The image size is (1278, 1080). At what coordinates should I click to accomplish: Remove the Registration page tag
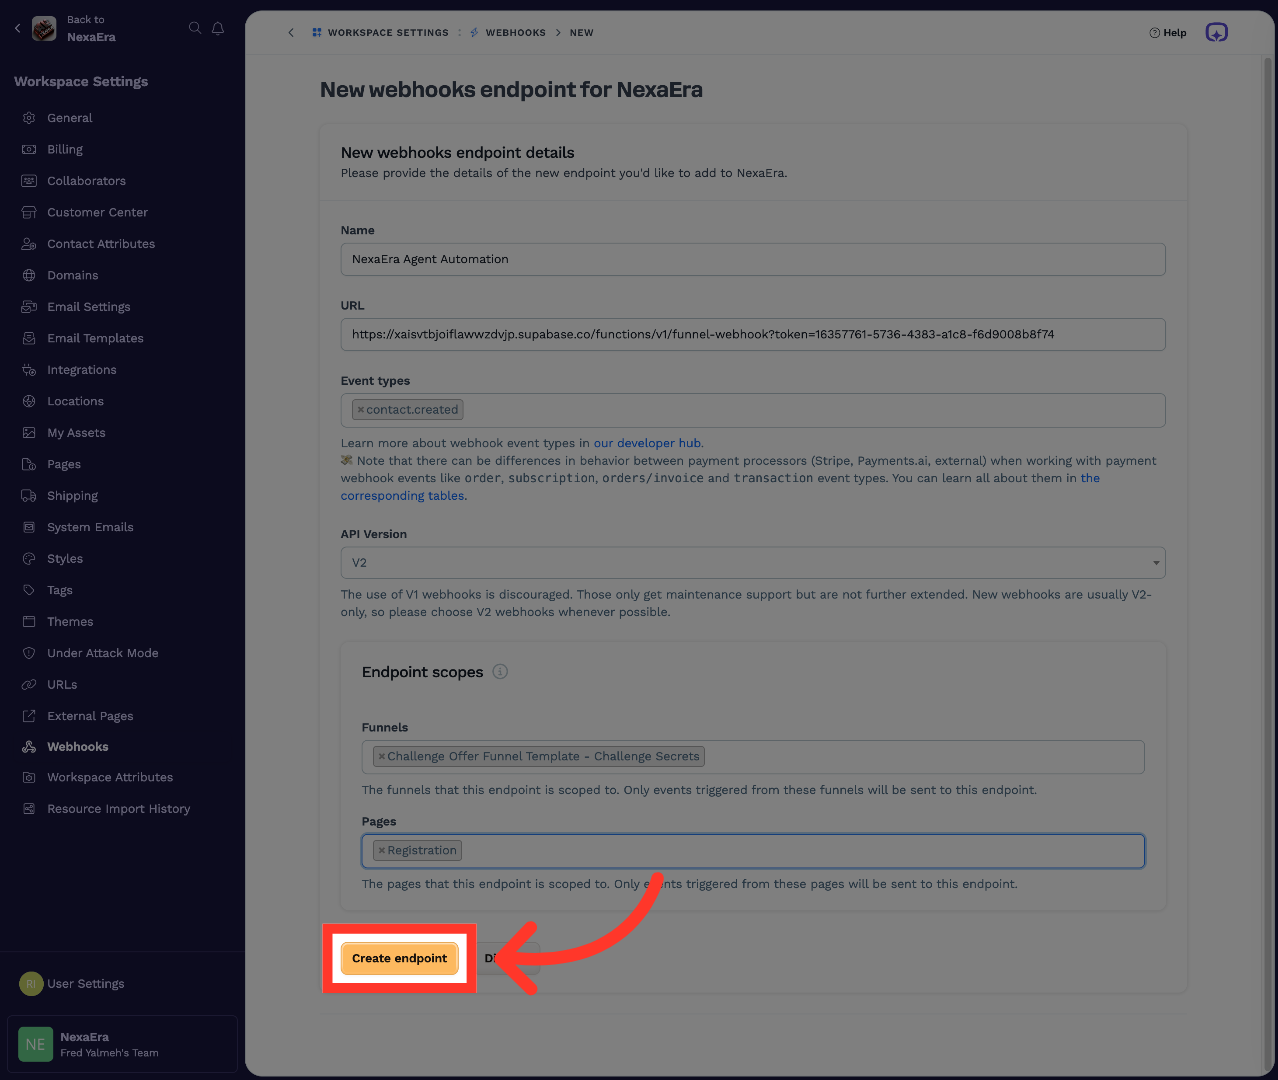pos(381,851)
